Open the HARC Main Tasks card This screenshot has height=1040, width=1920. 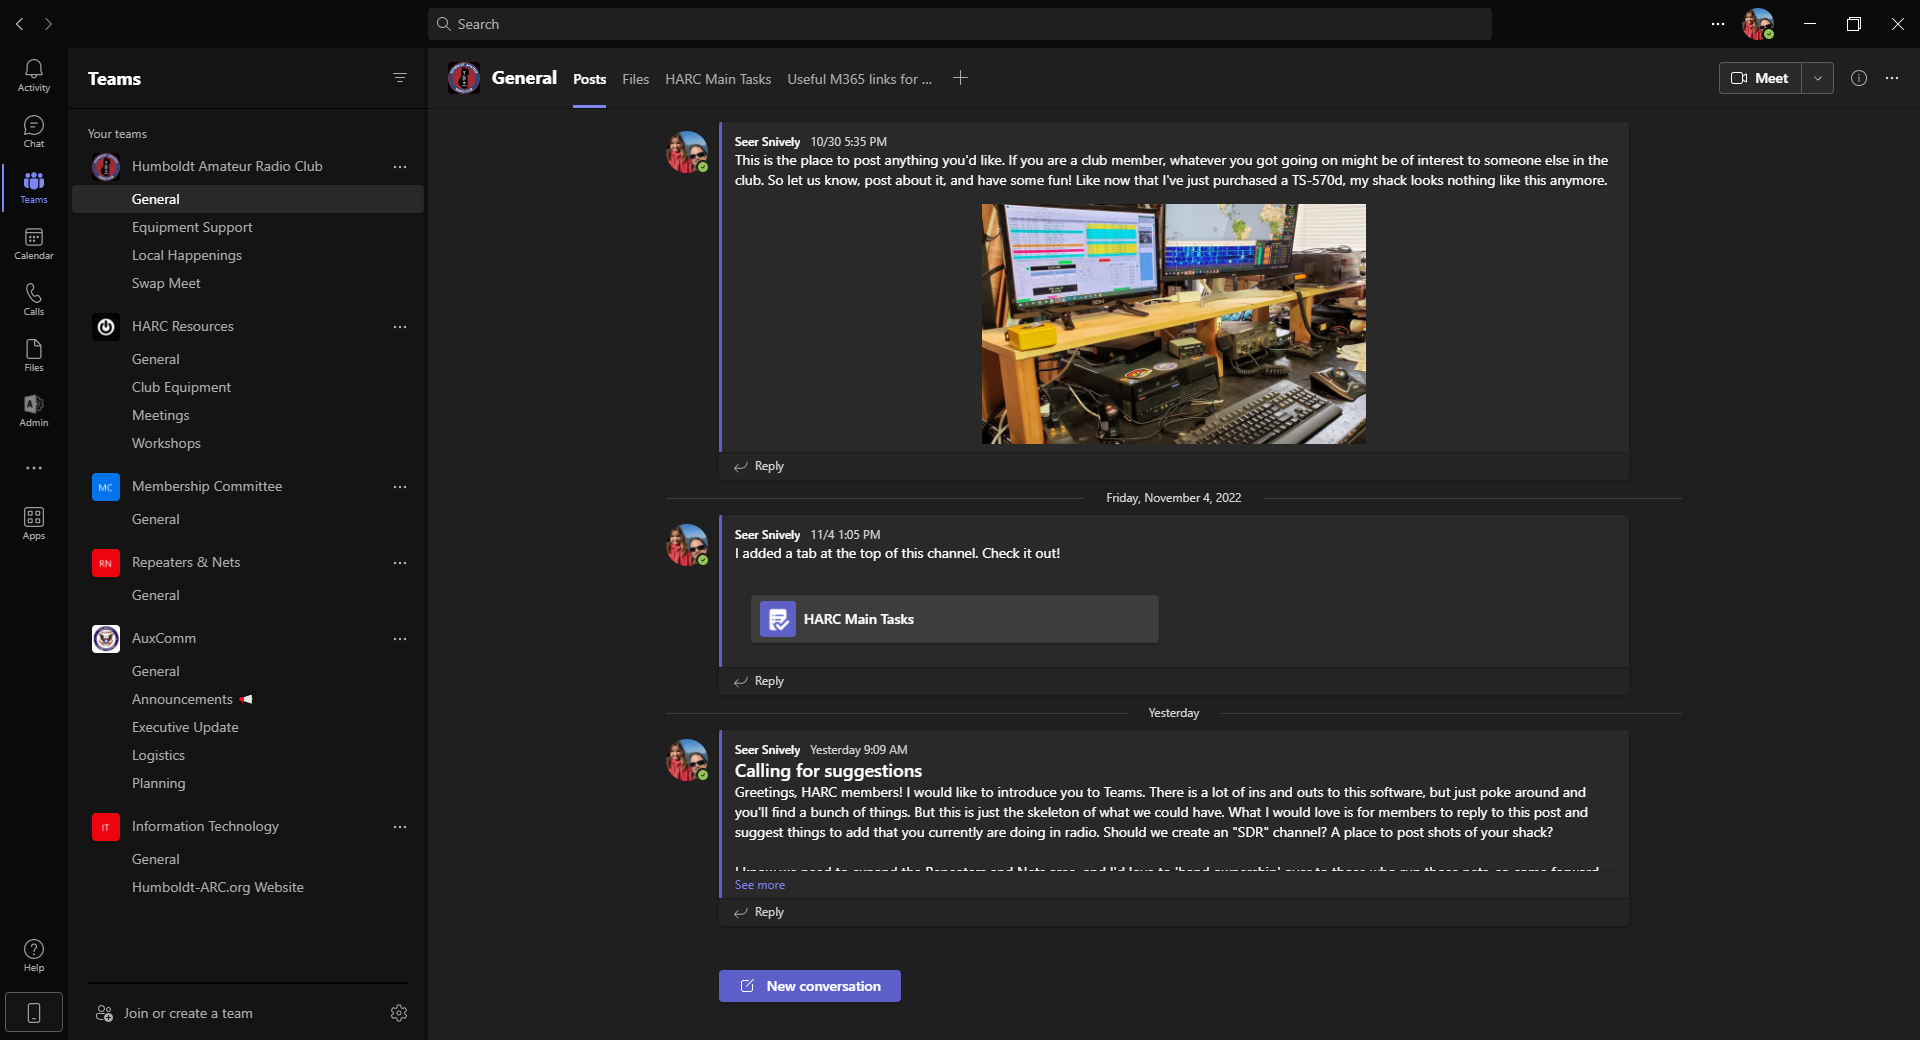pos(955,619)
